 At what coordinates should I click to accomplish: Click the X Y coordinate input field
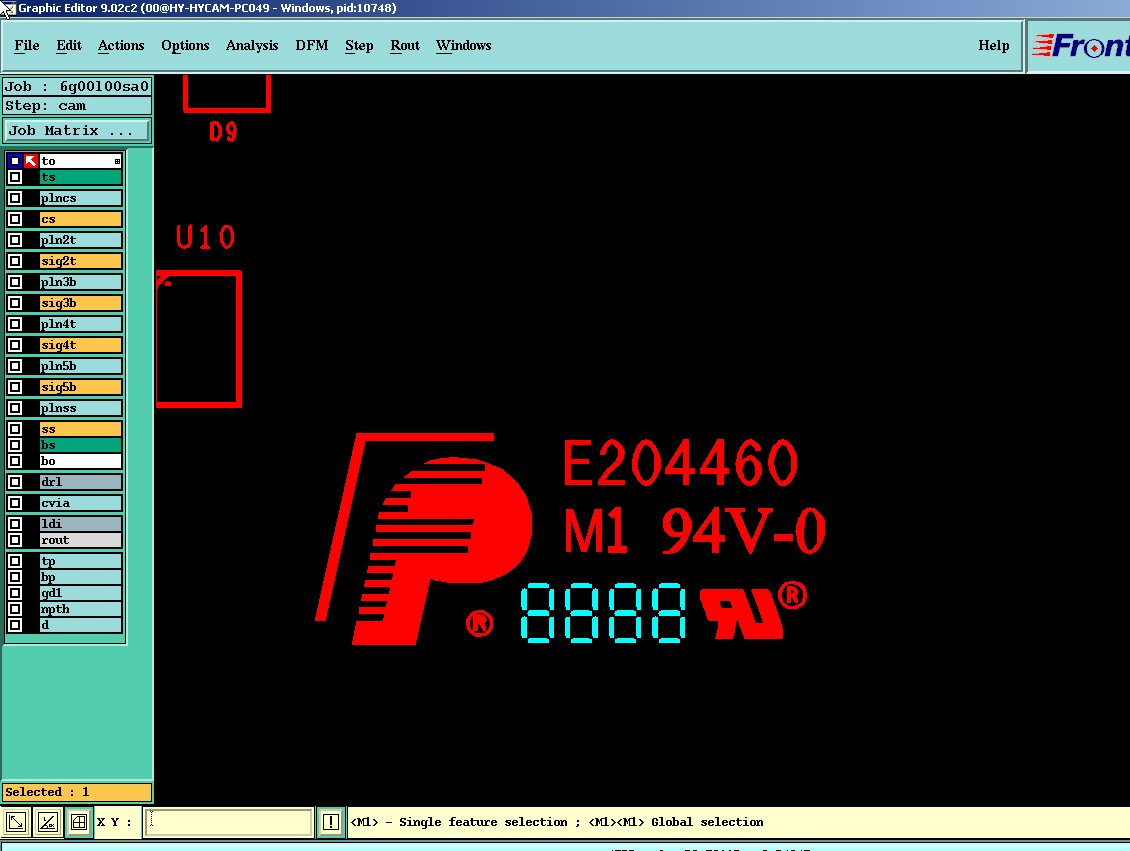pos(228,821)
